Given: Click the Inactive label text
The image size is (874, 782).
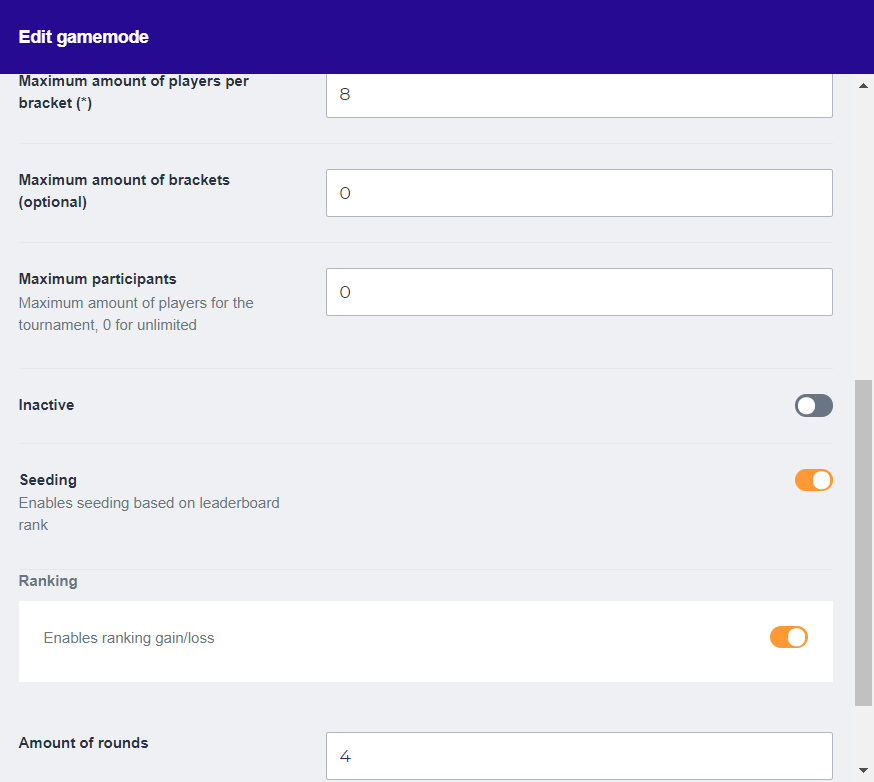Looking at the screenshot, I should (x=46, y=405).
